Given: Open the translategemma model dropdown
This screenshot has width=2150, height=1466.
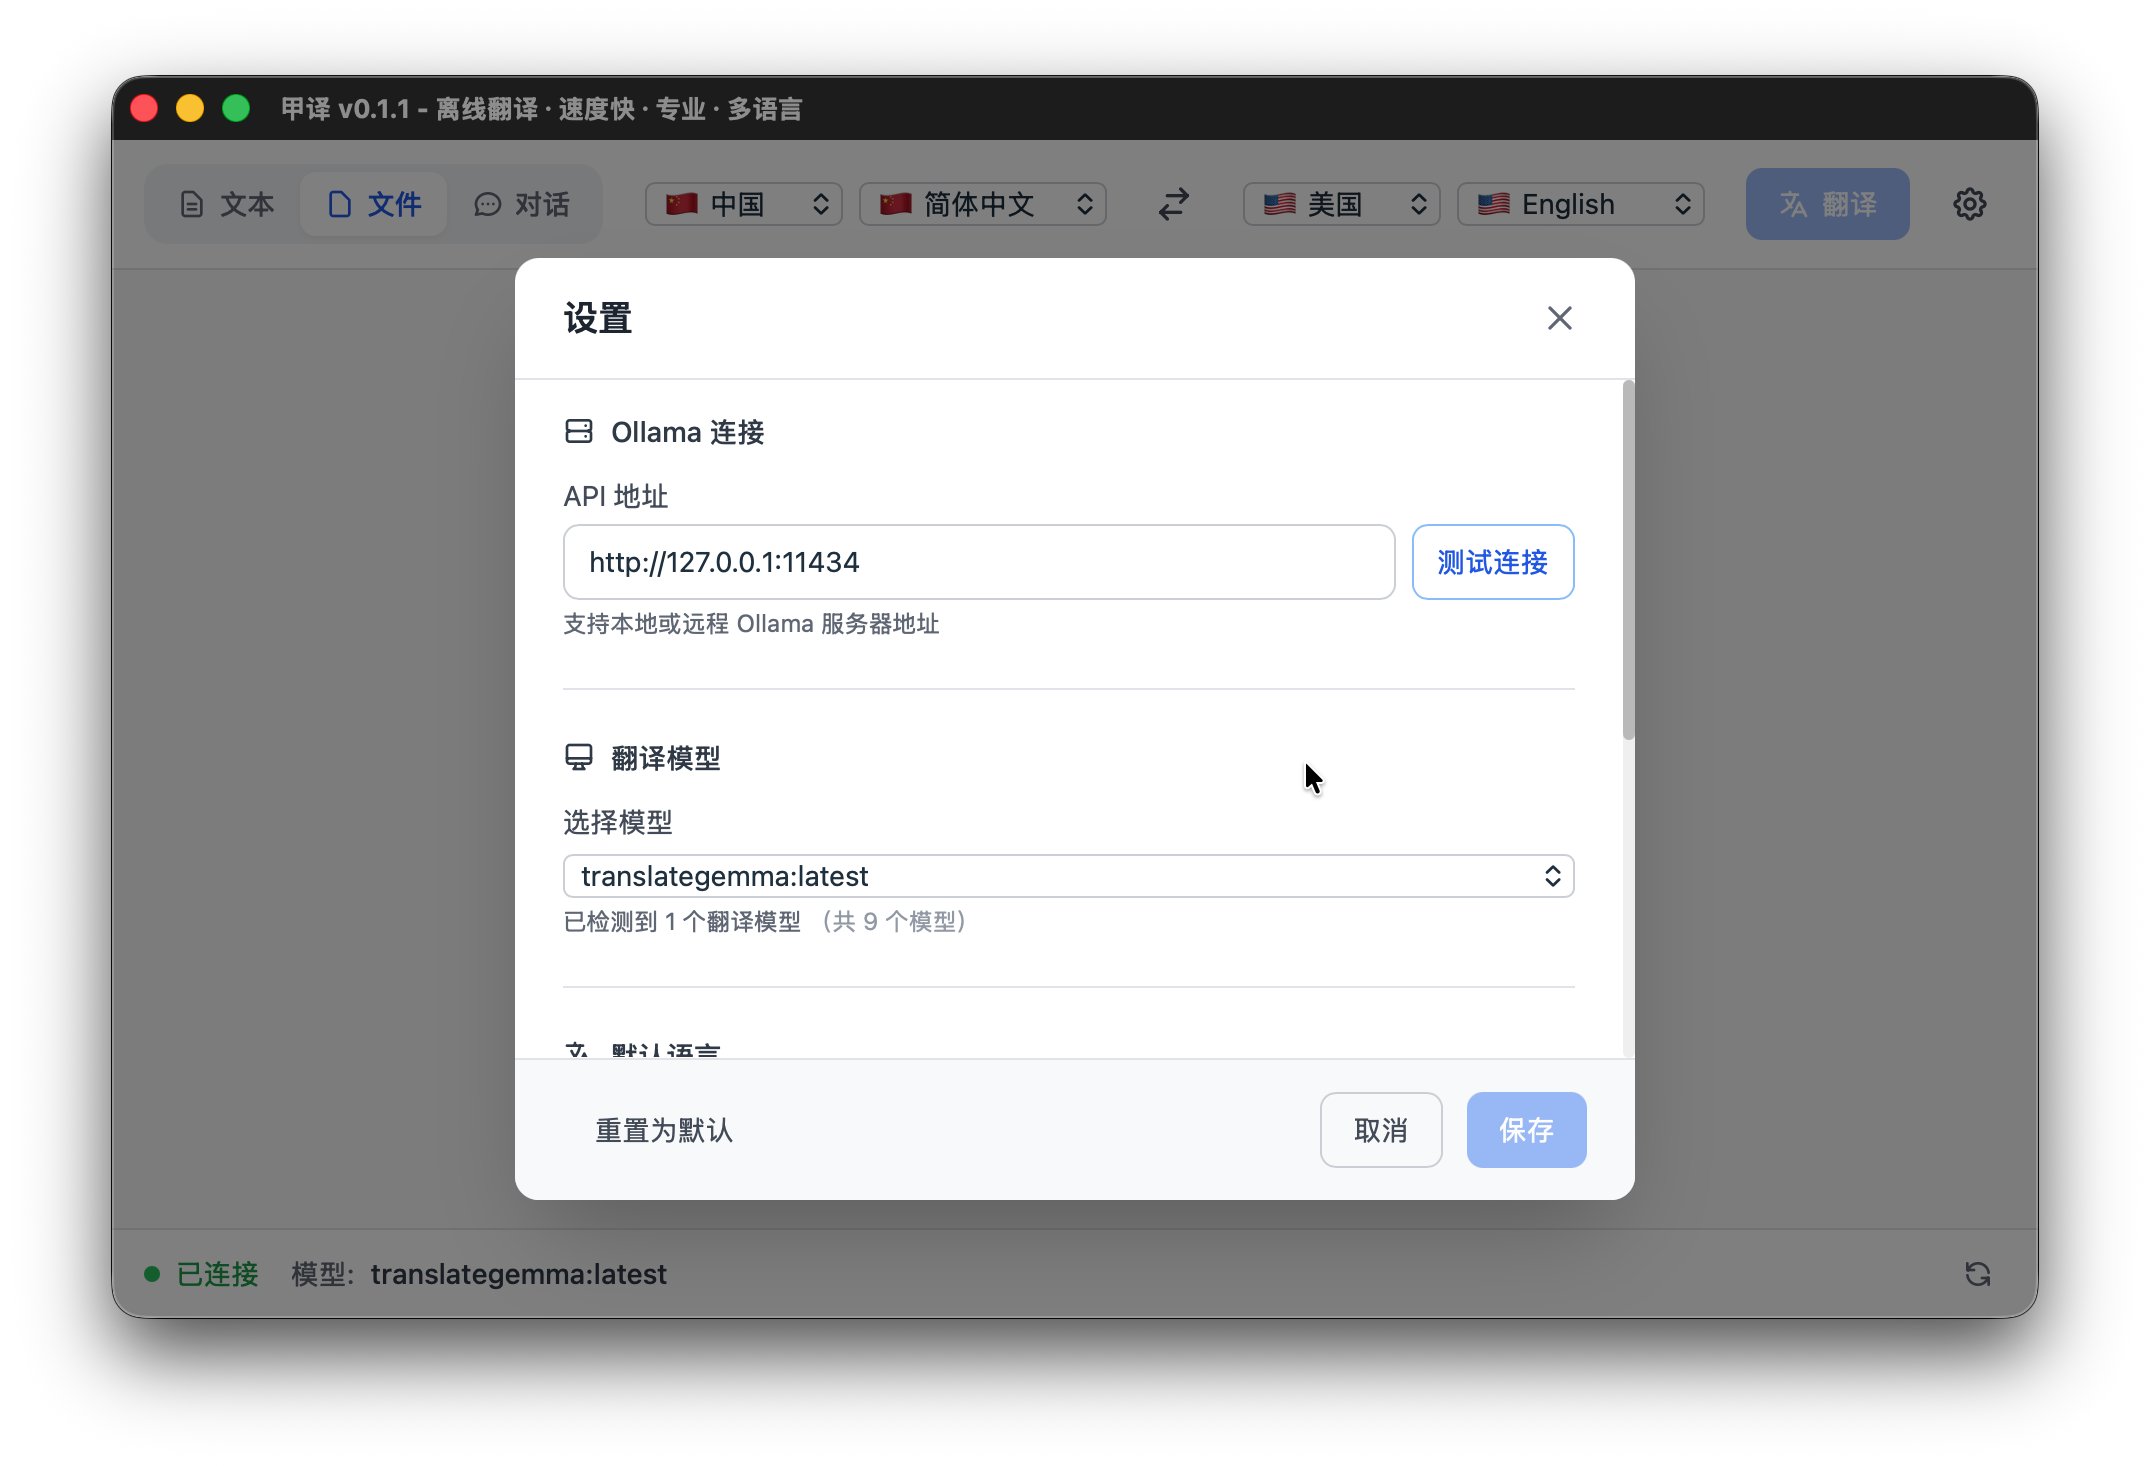Looking at the screenshot, I should click(x=1068, y=876).
